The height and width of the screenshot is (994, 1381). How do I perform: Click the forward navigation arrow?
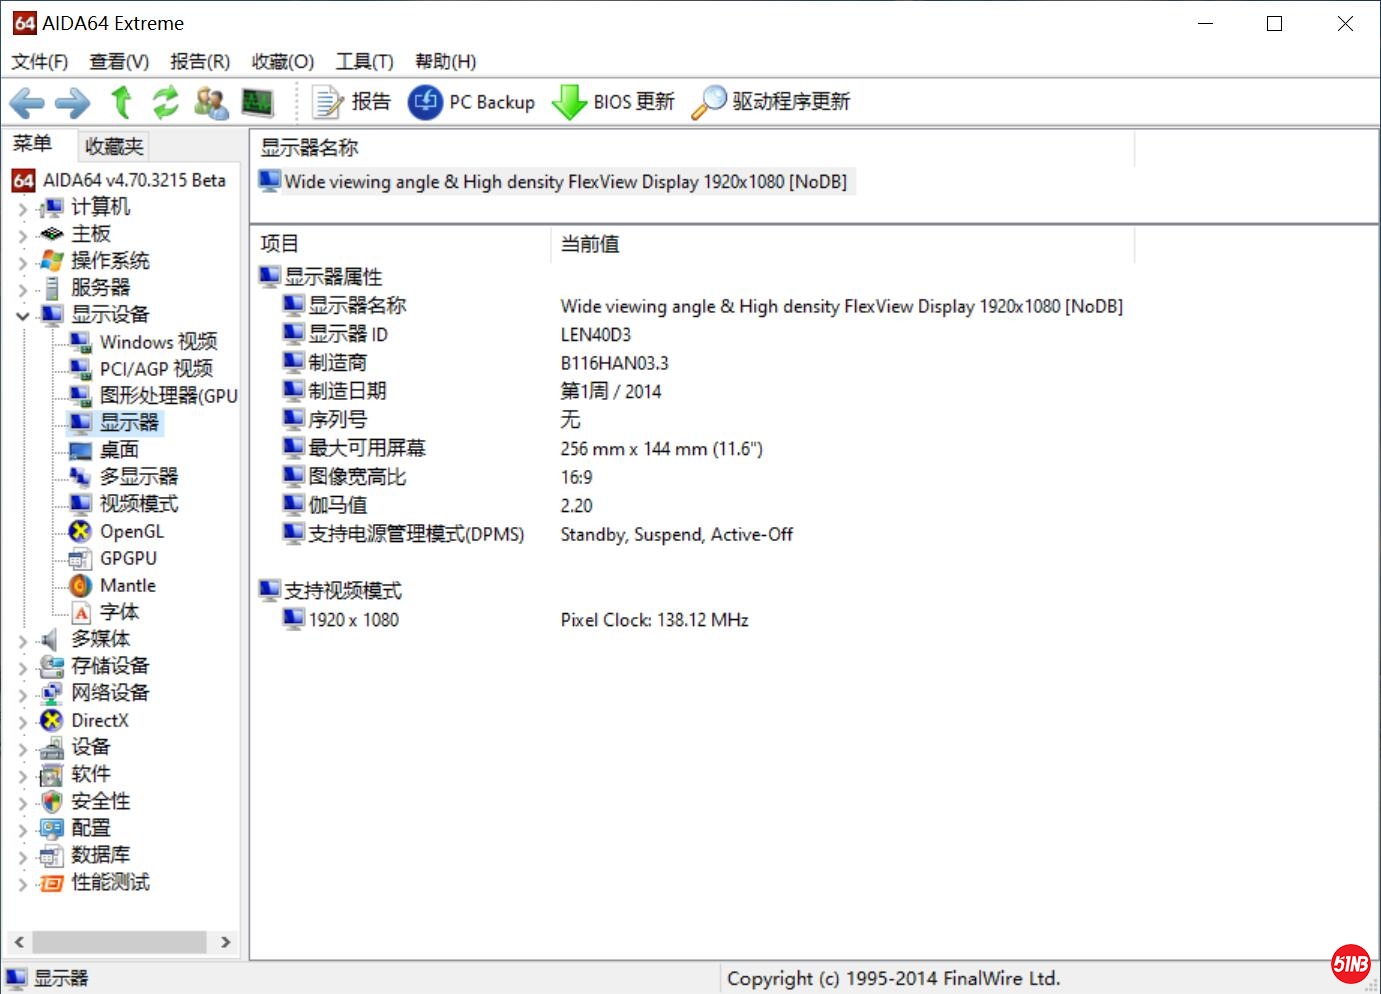coord(72,102)
